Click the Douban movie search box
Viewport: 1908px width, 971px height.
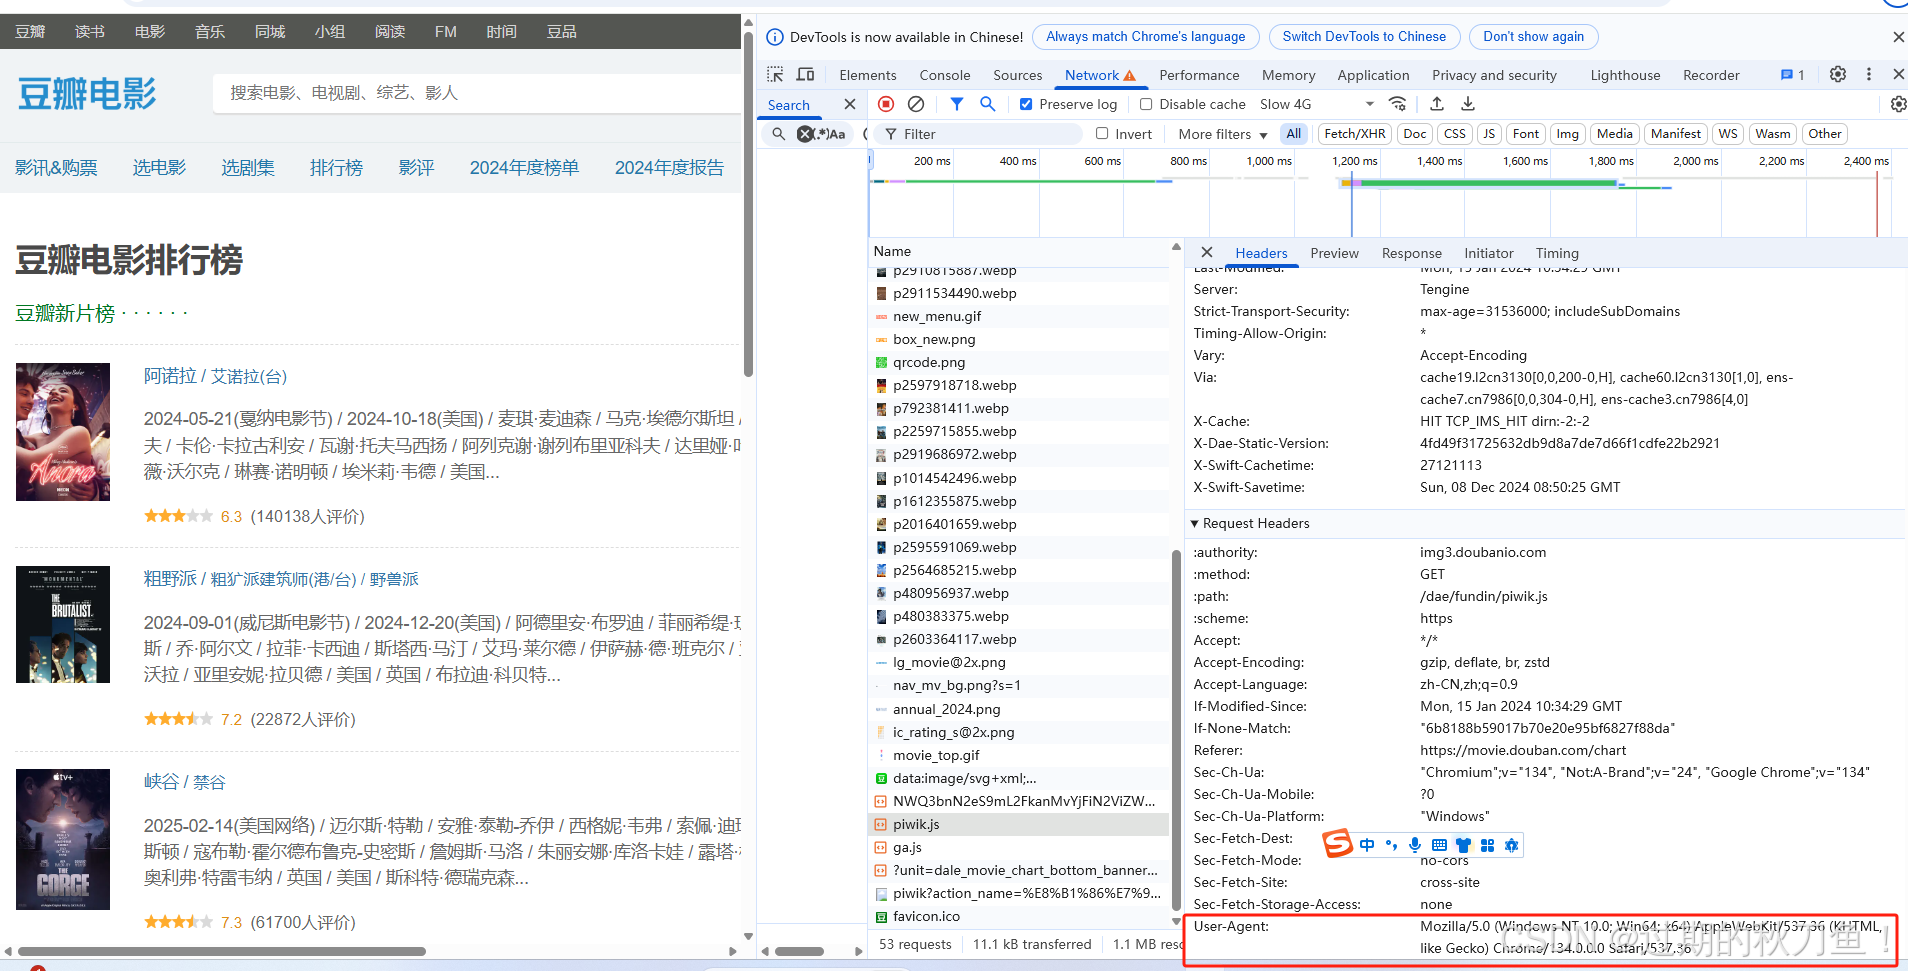pos(478,93)
